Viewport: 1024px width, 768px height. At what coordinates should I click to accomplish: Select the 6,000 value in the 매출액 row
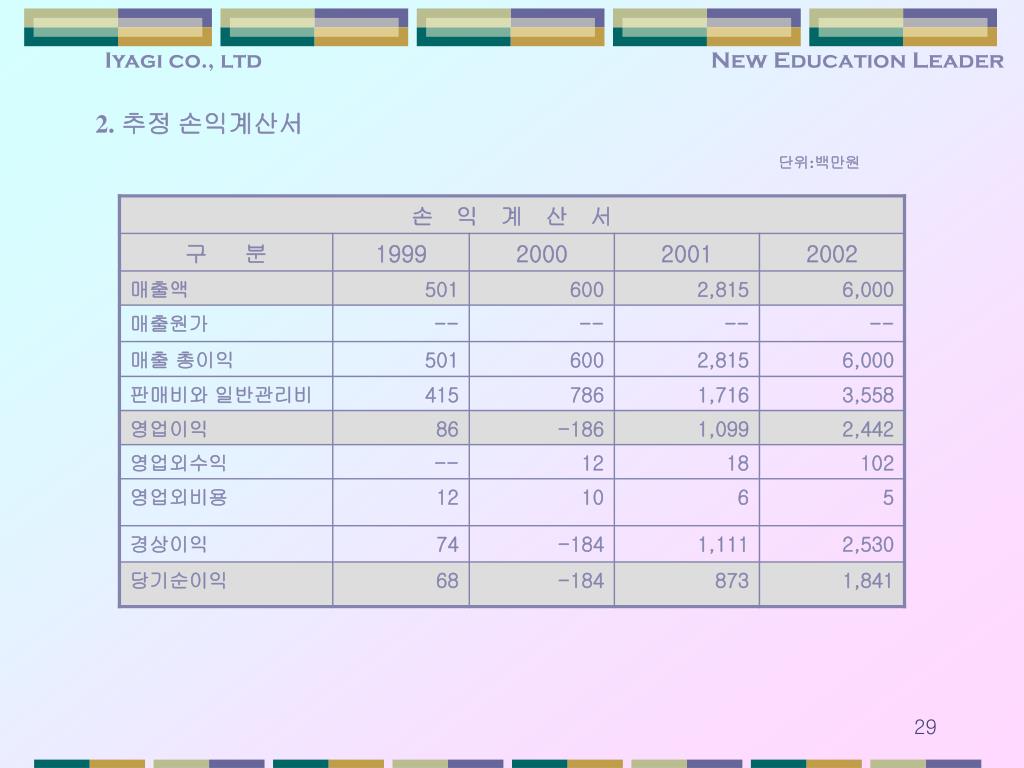pyautogui.click(x=868, y=289)
